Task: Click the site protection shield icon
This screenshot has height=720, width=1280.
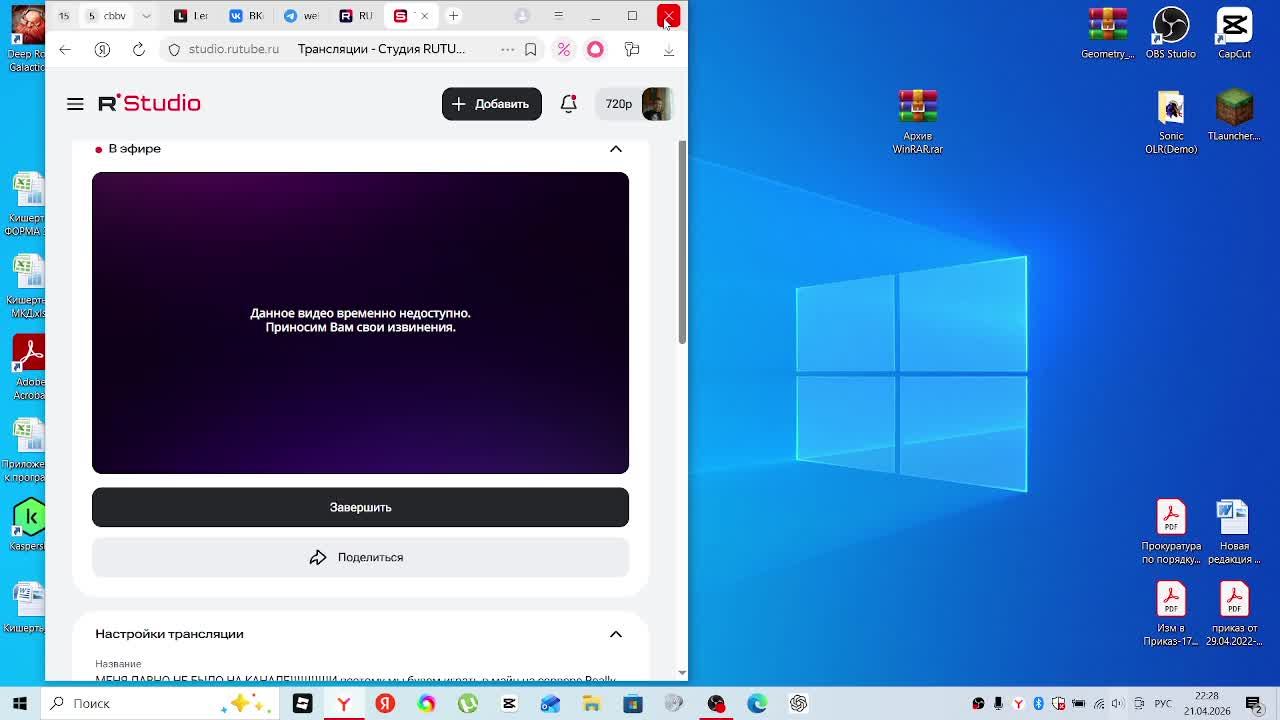Action: (174, 49)
